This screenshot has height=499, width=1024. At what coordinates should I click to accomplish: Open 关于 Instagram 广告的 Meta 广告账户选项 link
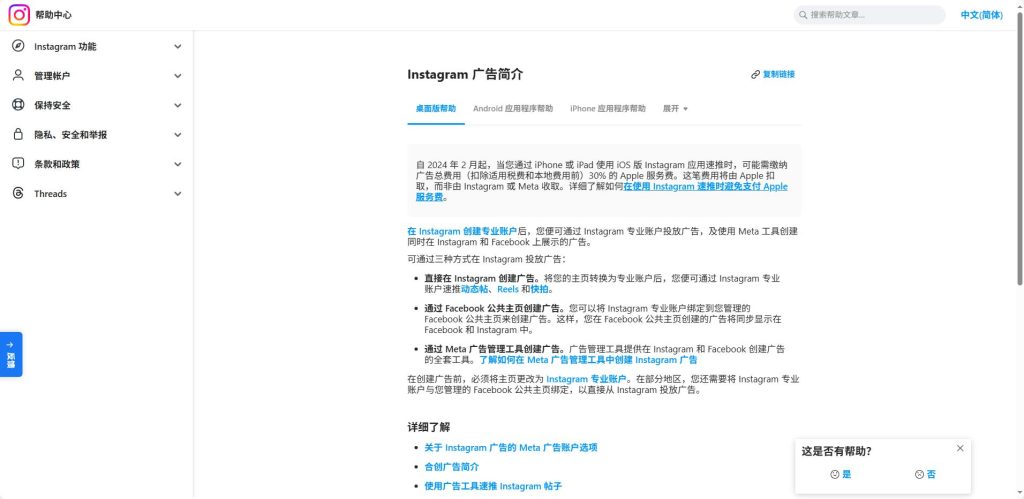pos(511,447)
